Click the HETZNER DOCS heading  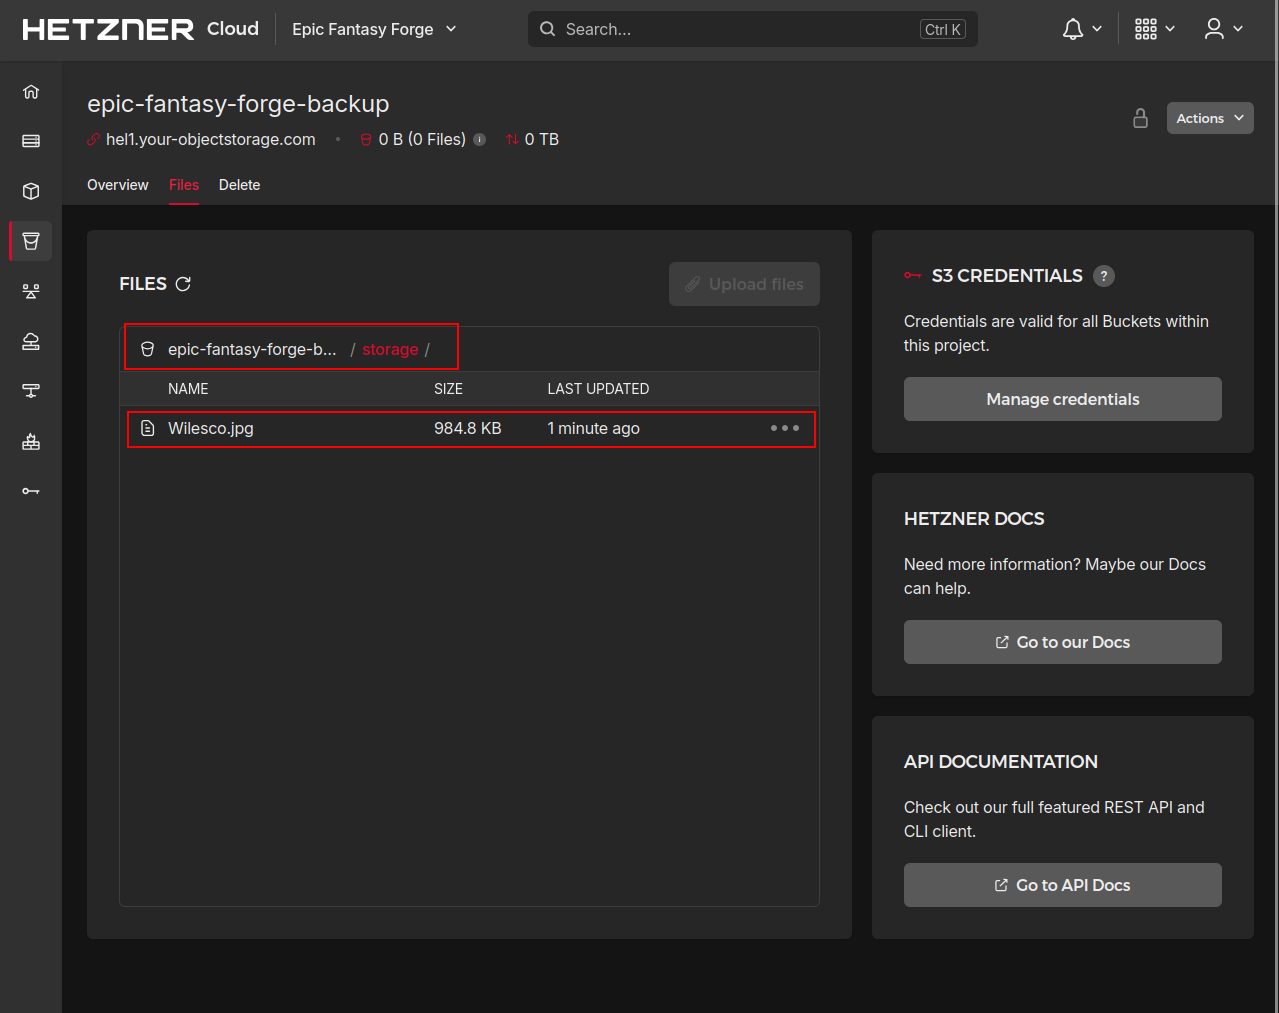(974, 519)
